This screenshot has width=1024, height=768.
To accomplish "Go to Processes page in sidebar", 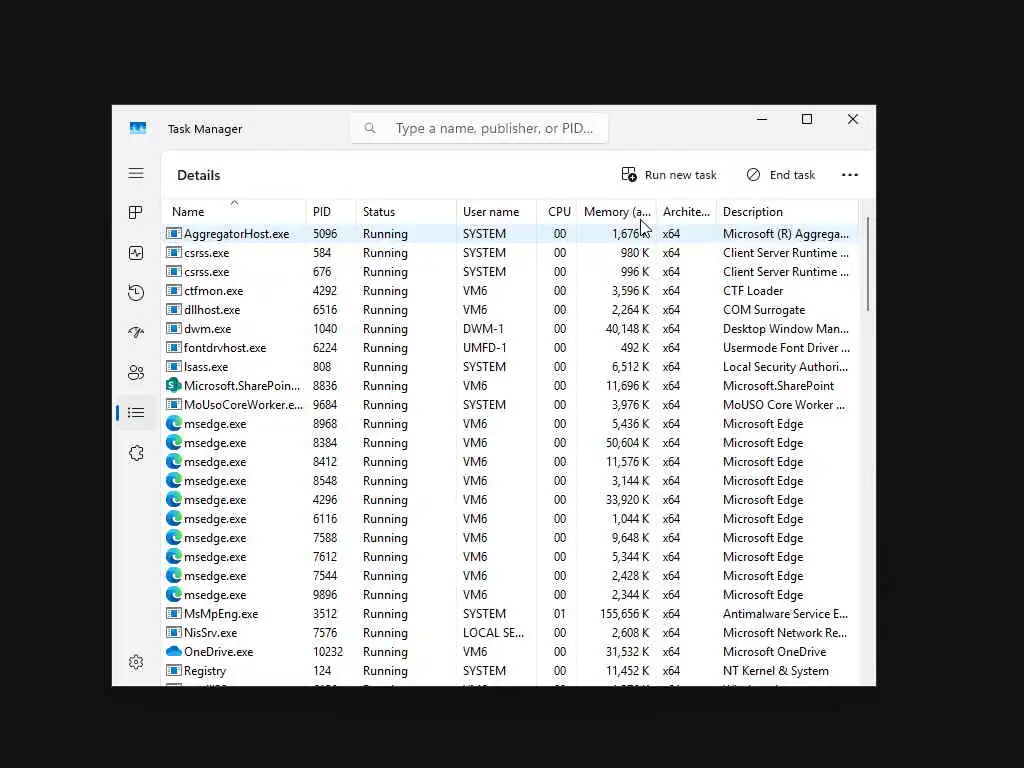I will click(136, 212).
